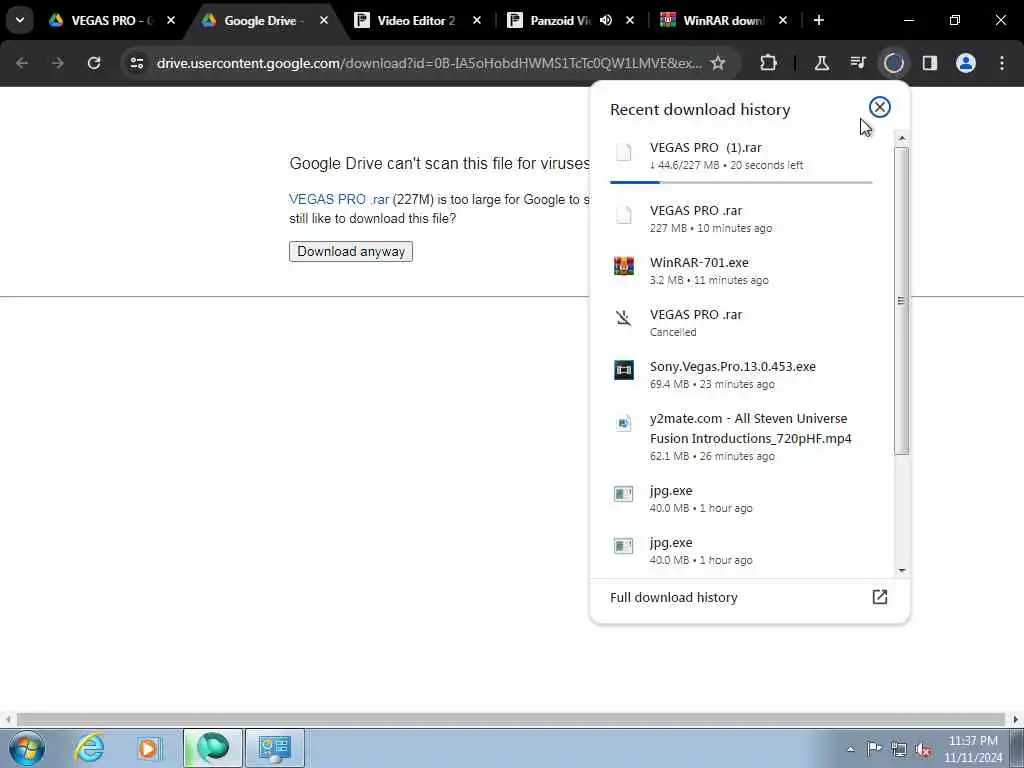
Task: Open the network tray icon
Action: [899, 749]
